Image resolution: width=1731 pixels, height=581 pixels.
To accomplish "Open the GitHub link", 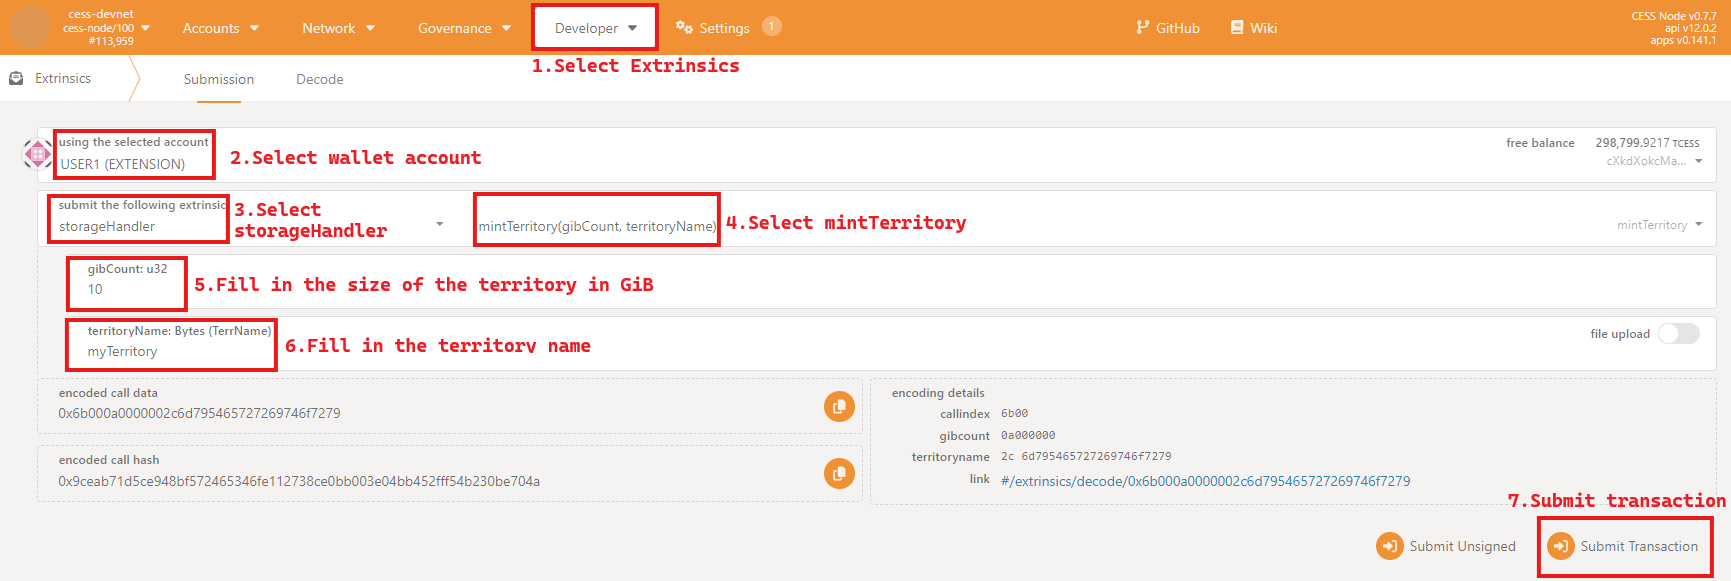I will [x=1168, y=28].
